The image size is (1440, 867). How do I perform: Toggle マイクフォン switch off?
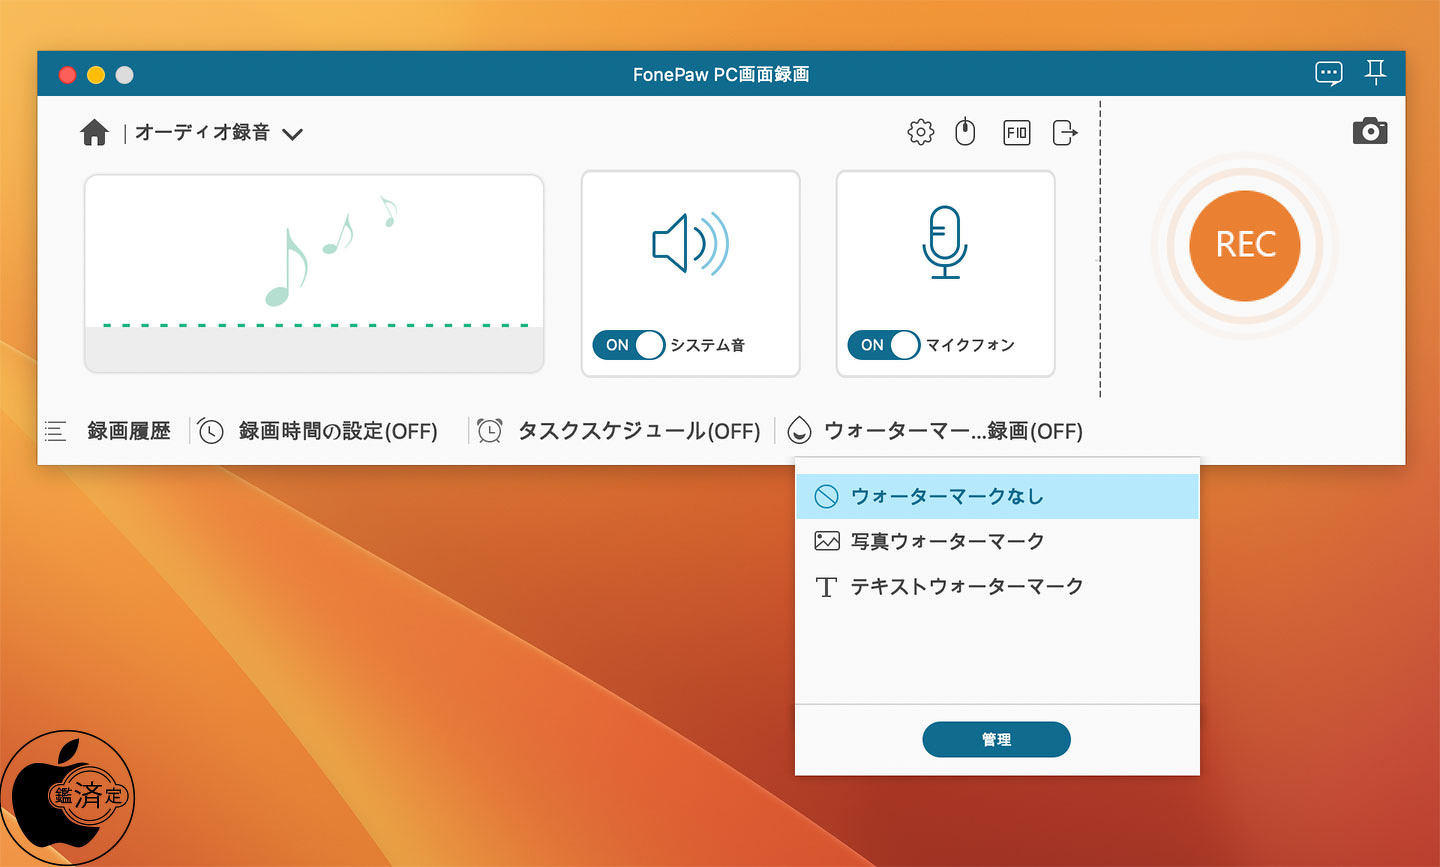coord(883,345)
